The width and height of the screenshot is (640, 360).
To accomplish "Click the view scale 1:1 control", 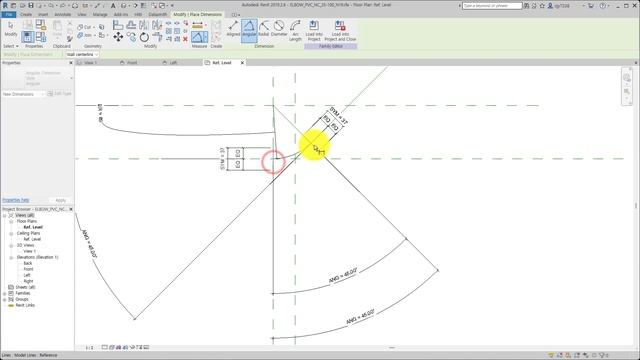I will tap(89, 348).
